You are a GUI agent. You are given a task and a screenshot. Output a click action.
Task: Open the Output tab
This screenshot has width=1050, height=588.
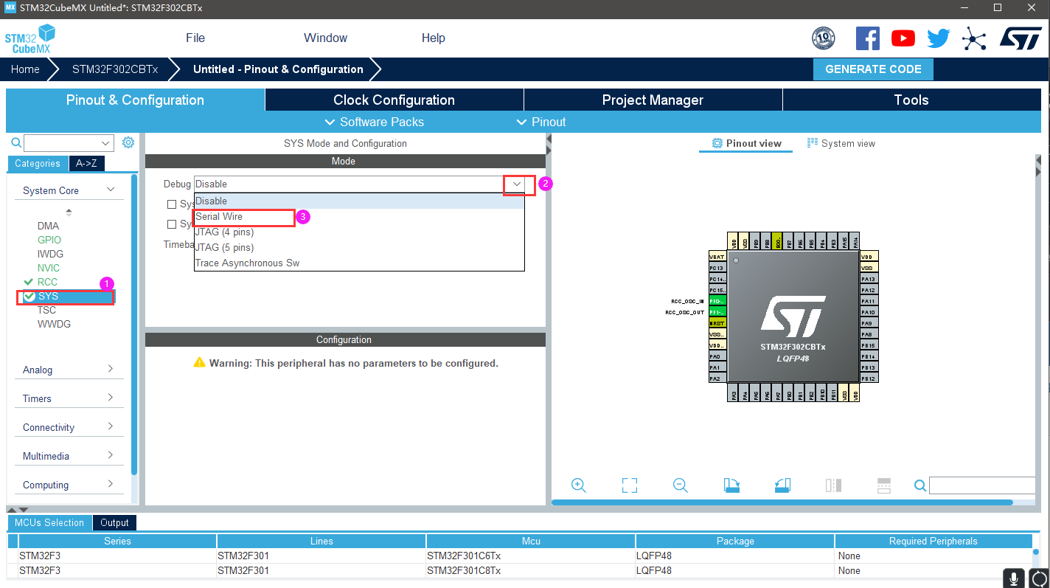(115, 523)
